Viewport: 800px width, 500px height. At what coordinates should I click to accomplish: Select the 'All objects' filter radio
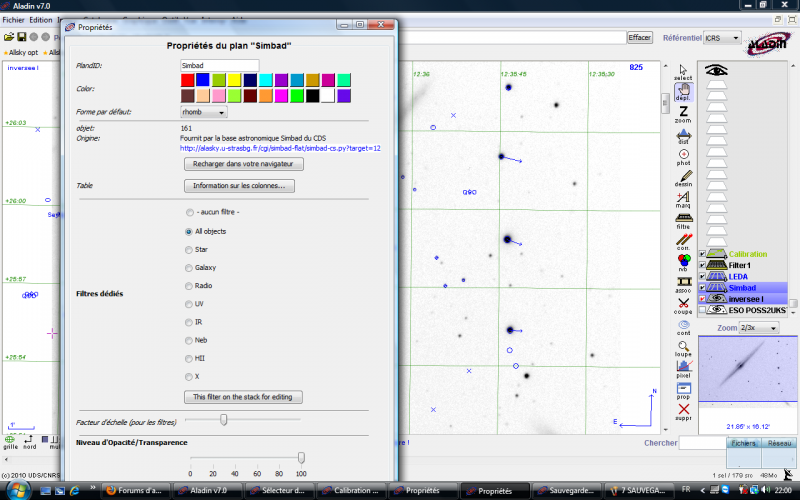tap(189, 232)
